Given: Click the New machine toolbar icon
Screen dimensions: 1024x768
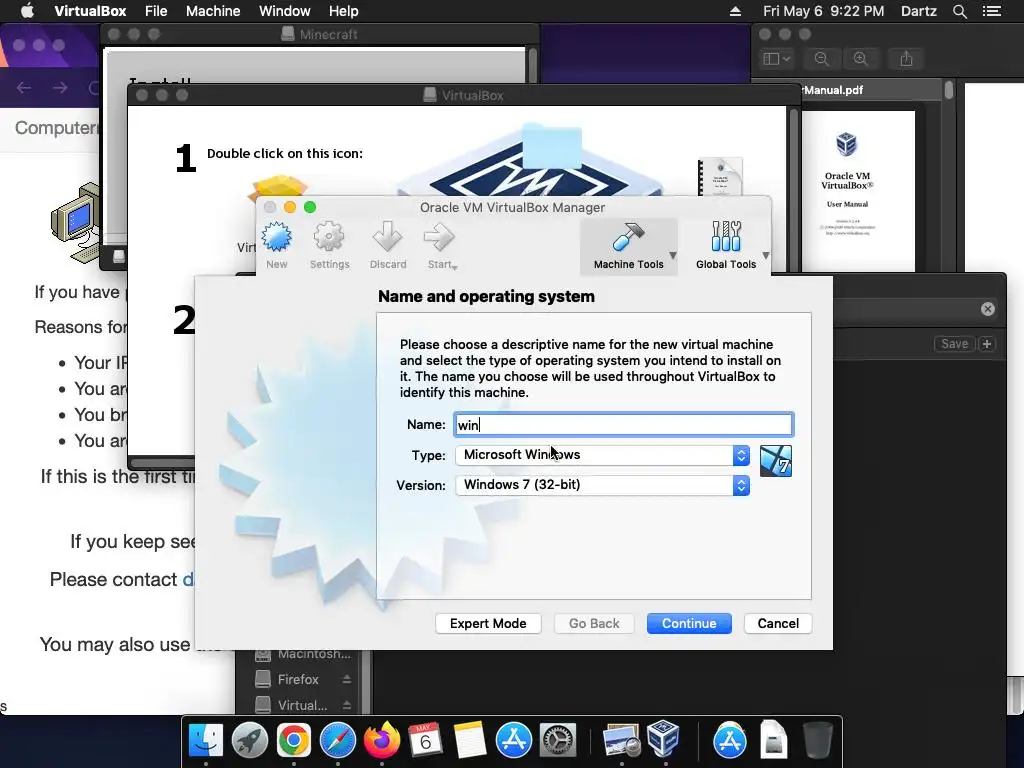Looking at the screenshot, I should (x=277, y=245).
